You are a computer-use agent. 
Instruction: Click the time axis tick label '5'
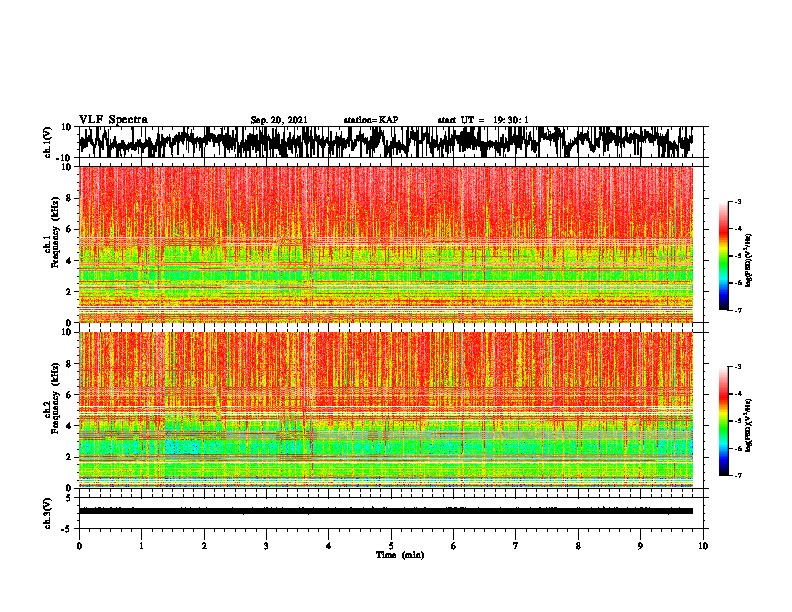coord(391,546)
